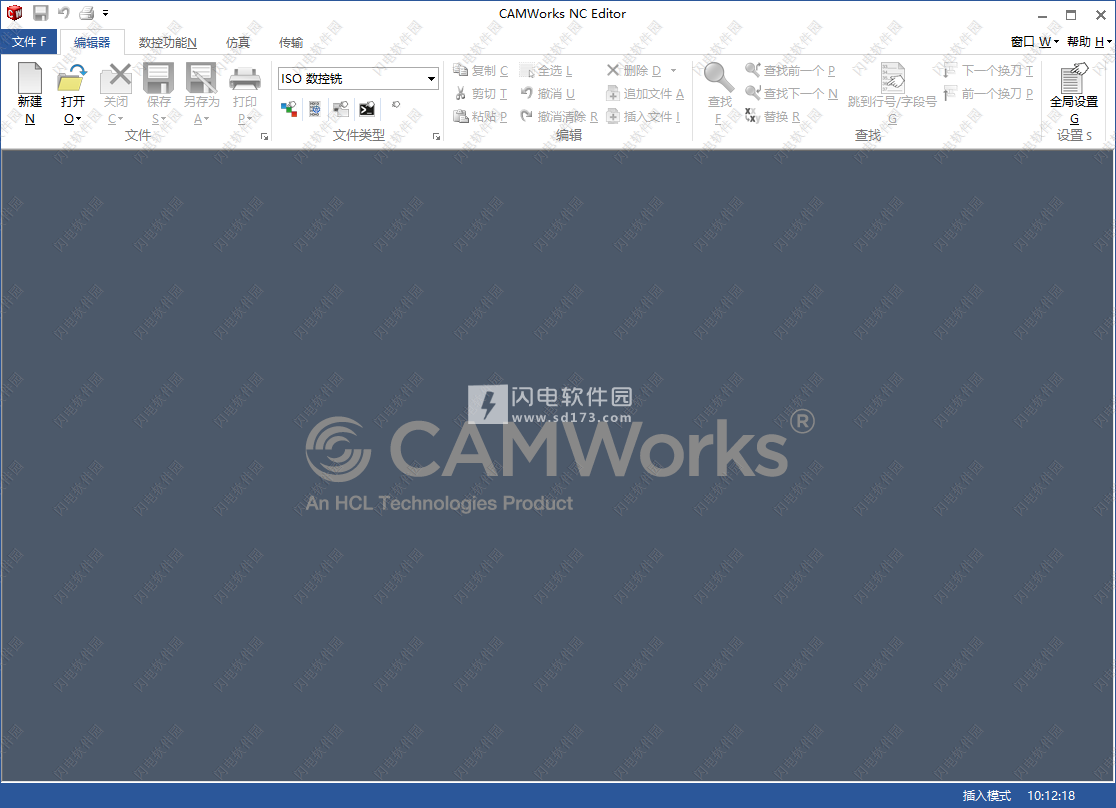Image resolution: width=1116 pixels, height=808 pixels.
Task: Expand the 删除 D dropdown arrow
Action: (x=673, y=70)
